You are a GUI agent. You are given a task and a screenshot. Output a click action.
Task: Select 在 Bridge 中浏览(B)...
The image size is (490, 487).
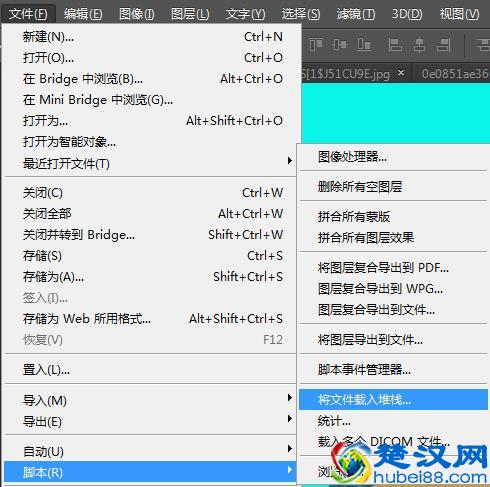click(x=152, y=79)
